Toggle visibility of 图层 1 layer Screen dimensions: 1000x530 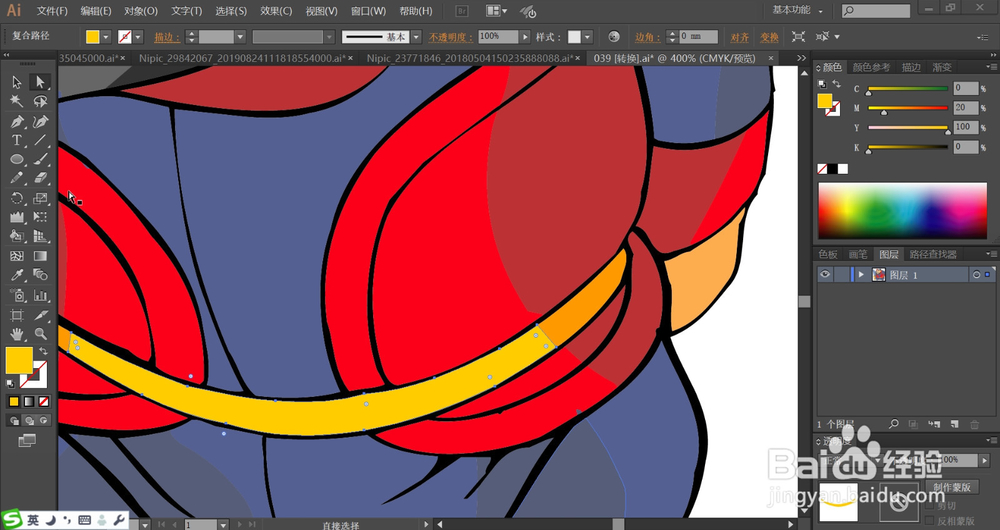(x=825, y=274)
